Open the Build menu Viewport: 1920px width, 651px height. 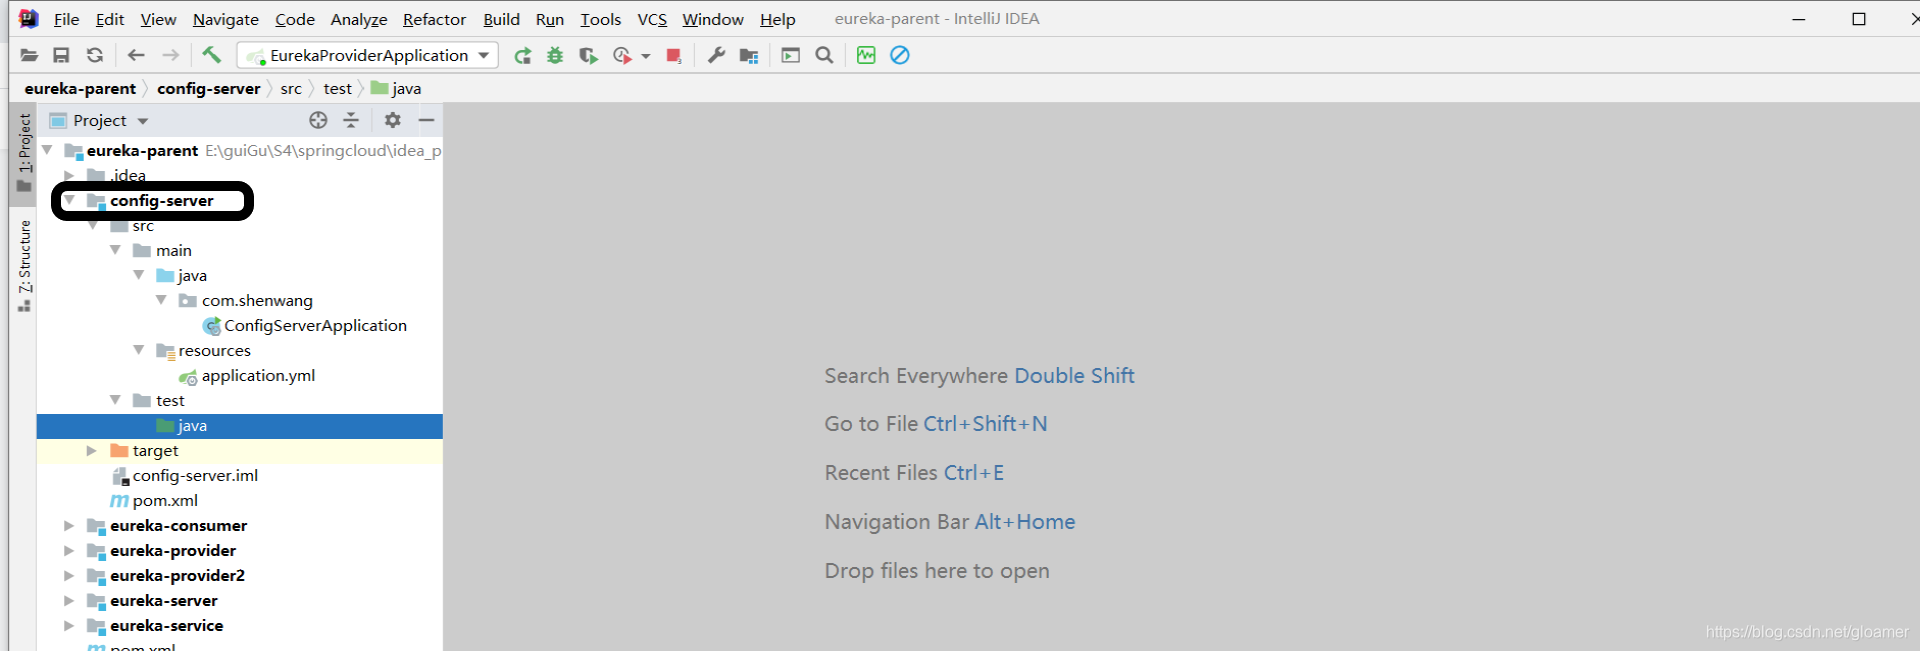[x=501, y=19]
